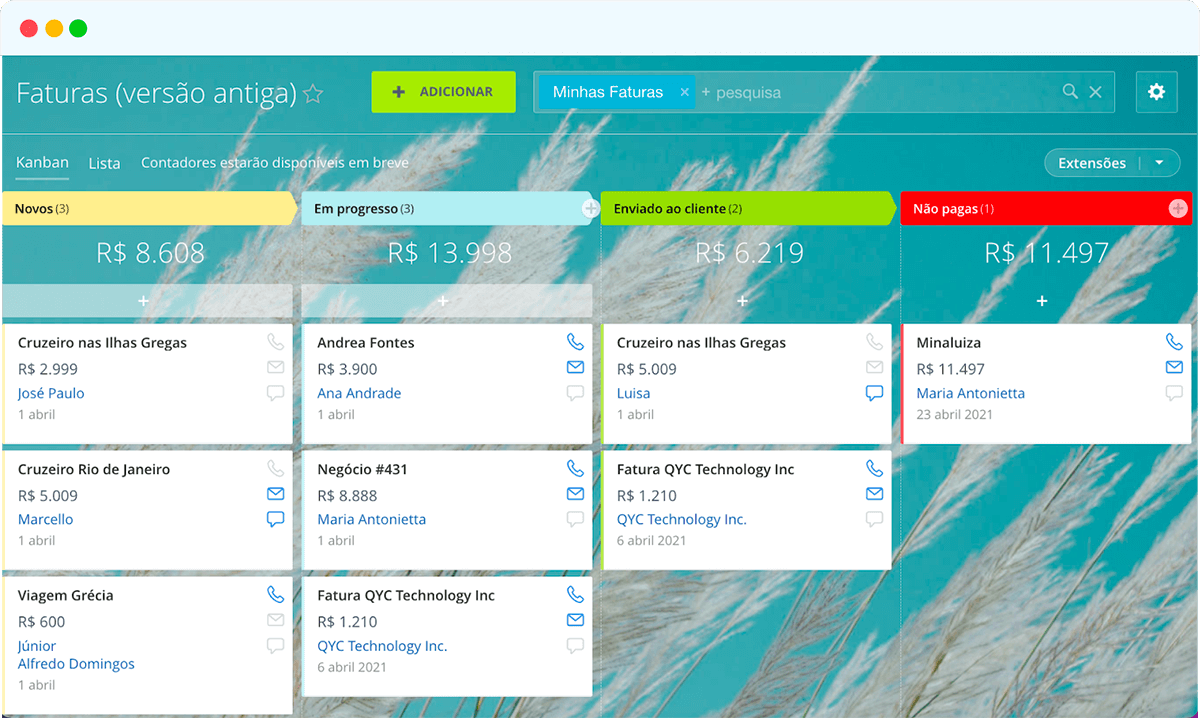Click email icon on Negócio #431 card
Image resolution: width=1200 pixels, height=718 pixels.
[x=575, y=494]
